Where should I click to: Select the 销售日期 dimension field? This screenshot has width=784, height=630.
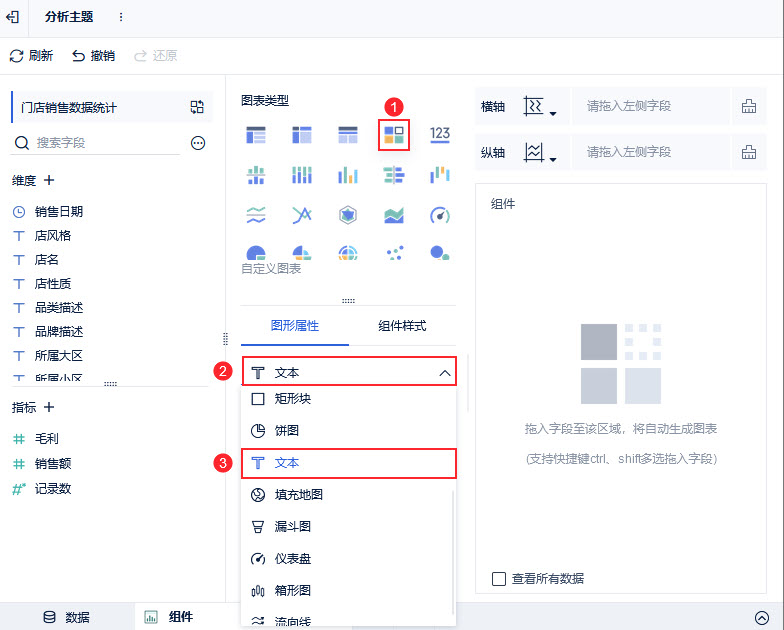tap(58, 212)
